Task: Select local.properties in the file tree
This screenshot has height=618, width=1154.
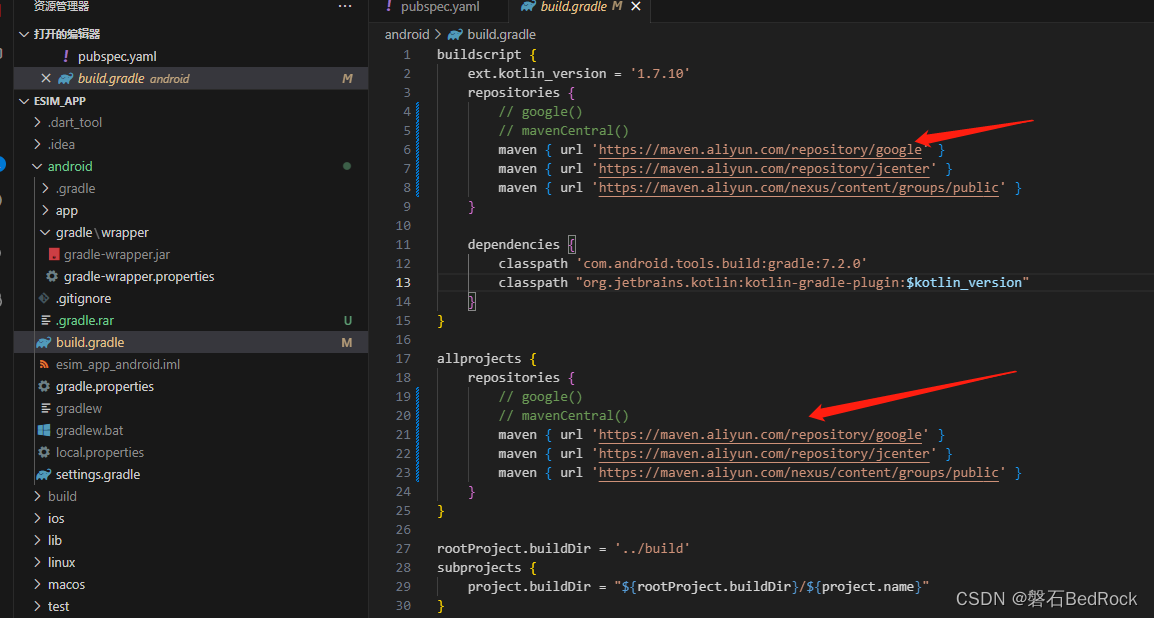Action: (98, 452)
